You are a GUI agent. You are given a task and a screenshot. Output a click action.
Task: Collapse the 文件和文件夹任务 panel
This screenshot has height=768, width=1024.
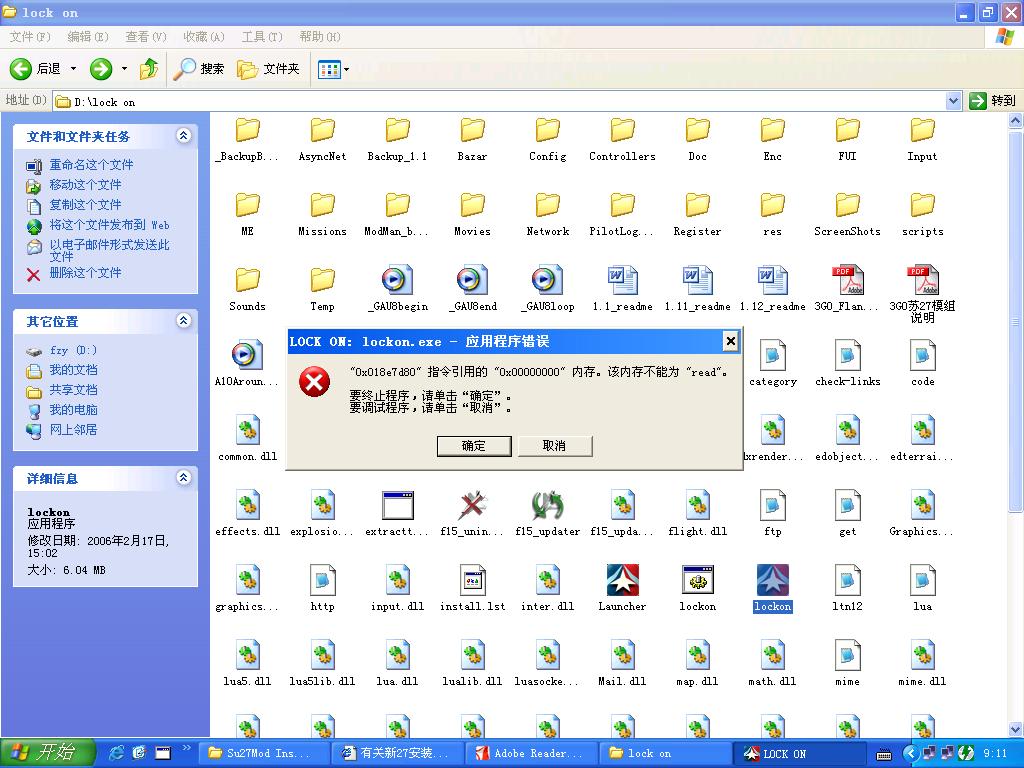pos(184,136)
